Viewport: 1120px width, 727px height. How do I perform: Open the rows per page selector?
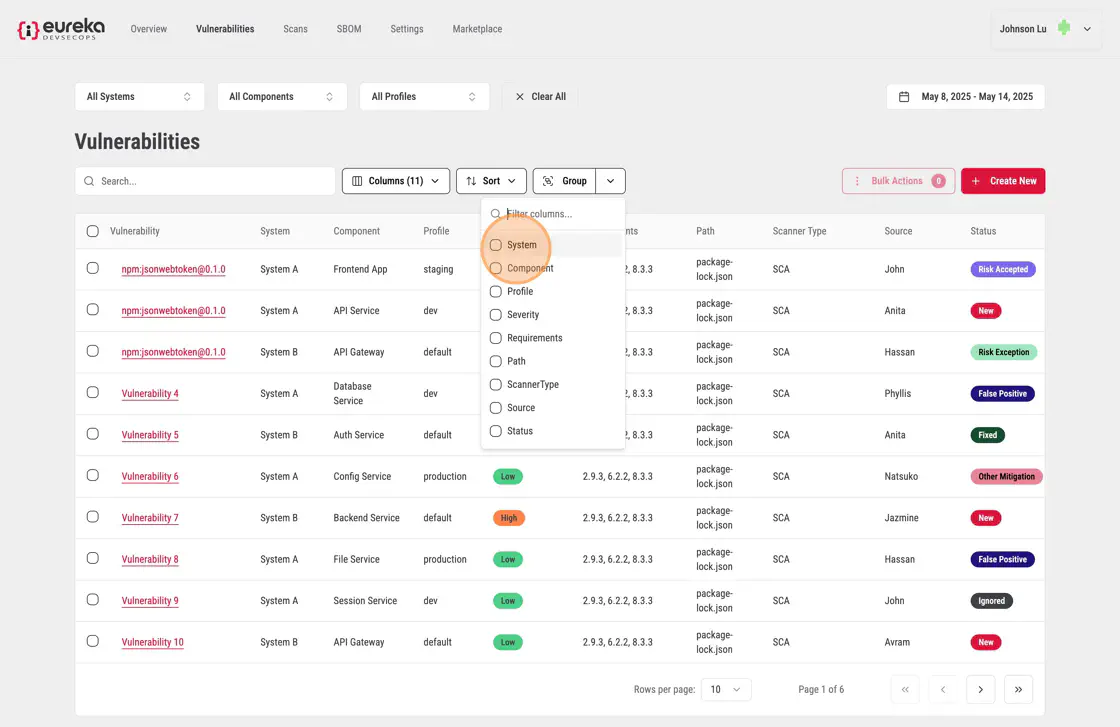726,689
